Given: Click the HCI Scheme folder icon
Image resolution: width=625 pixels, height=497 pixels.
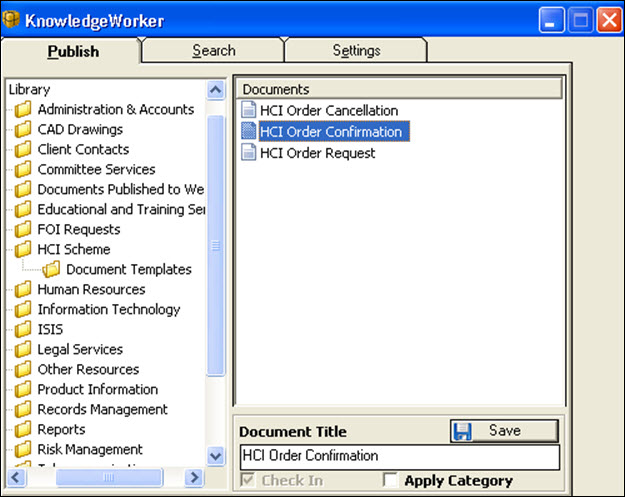Looking at the screenshot, I should coord(23,249).
